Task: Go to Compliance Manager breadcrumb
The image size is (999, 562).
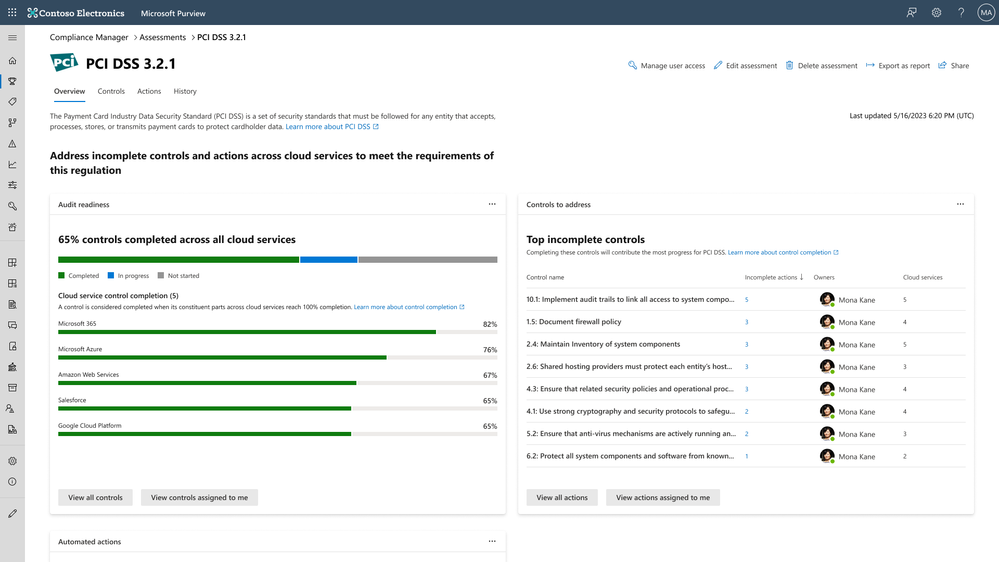Action: click(89, 37)
